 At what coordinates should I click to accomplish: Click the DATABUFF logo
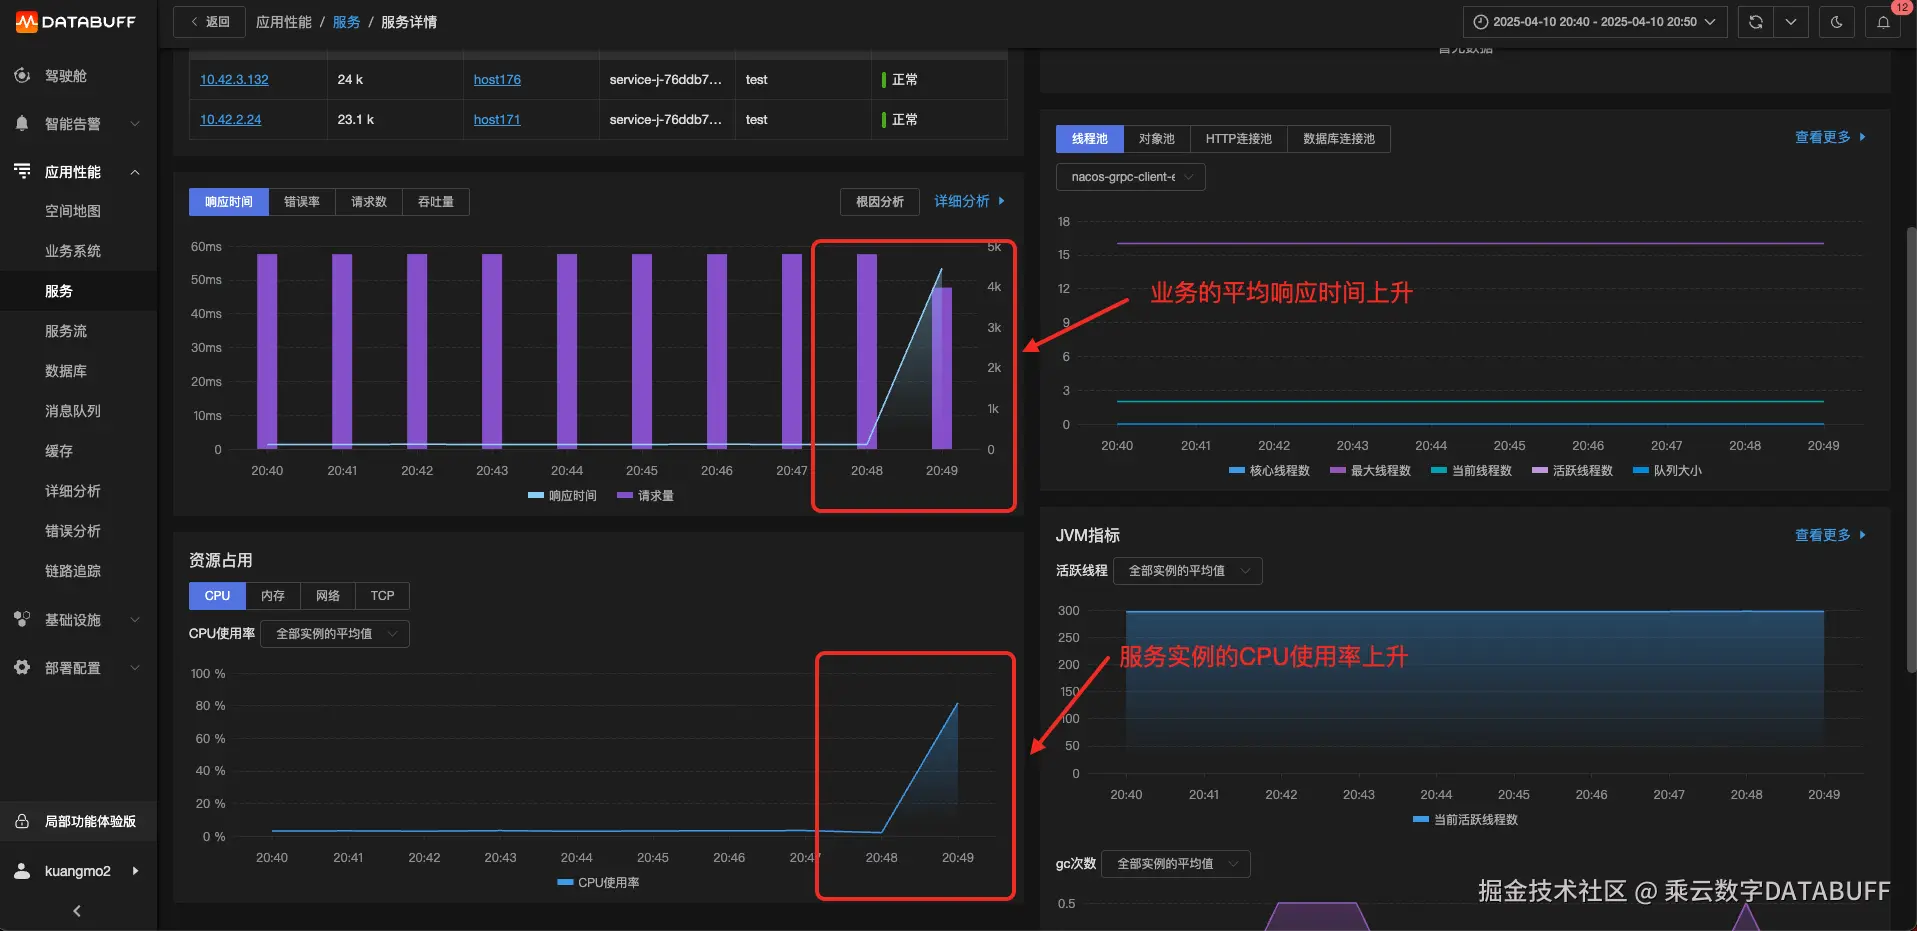(x=76, y=22)
